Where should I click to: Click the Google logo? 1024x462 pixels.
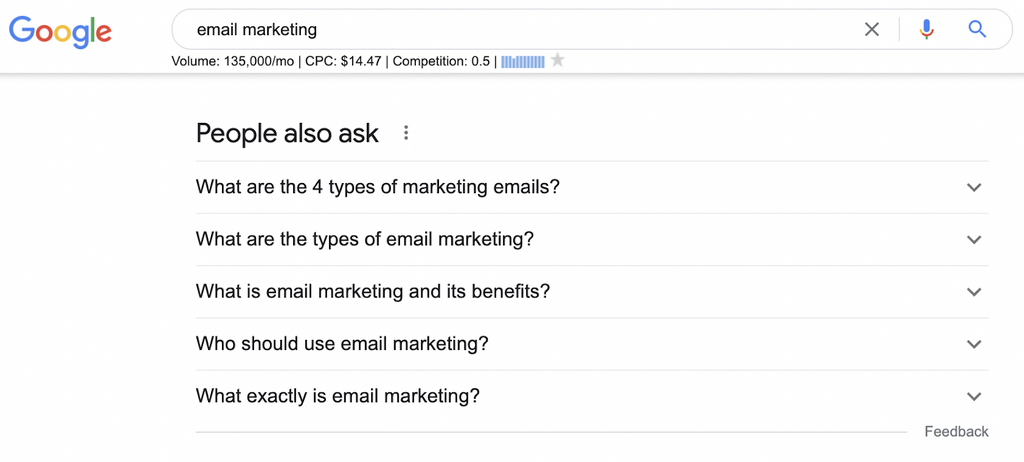[60, 31]
